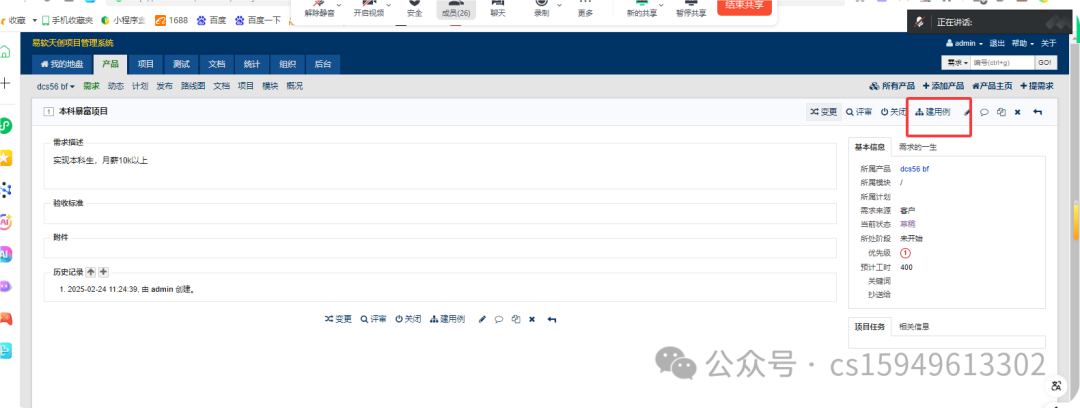
Task: Open the 收藏 bookmarks dropdown arrow
Action: [34, 20]
